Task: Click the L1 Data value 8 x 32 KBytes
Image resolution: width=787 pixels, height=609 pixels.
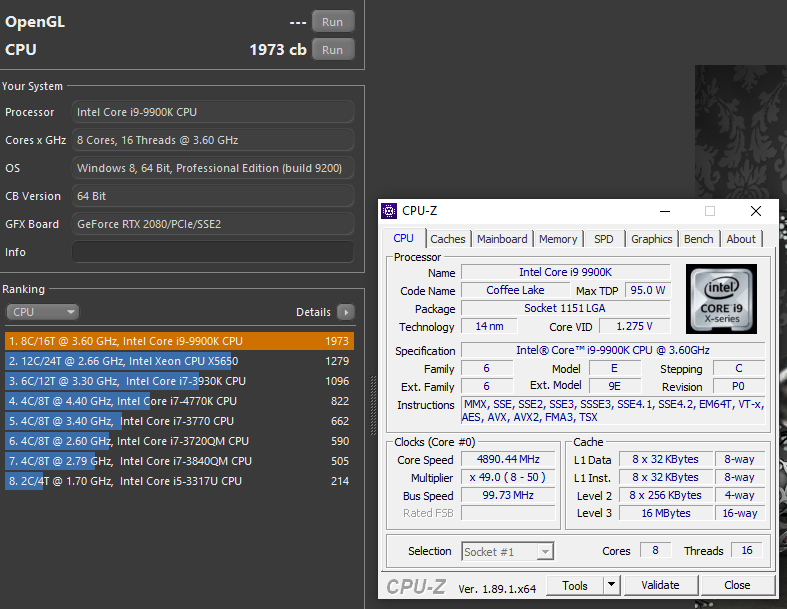Action: point(666,459)
